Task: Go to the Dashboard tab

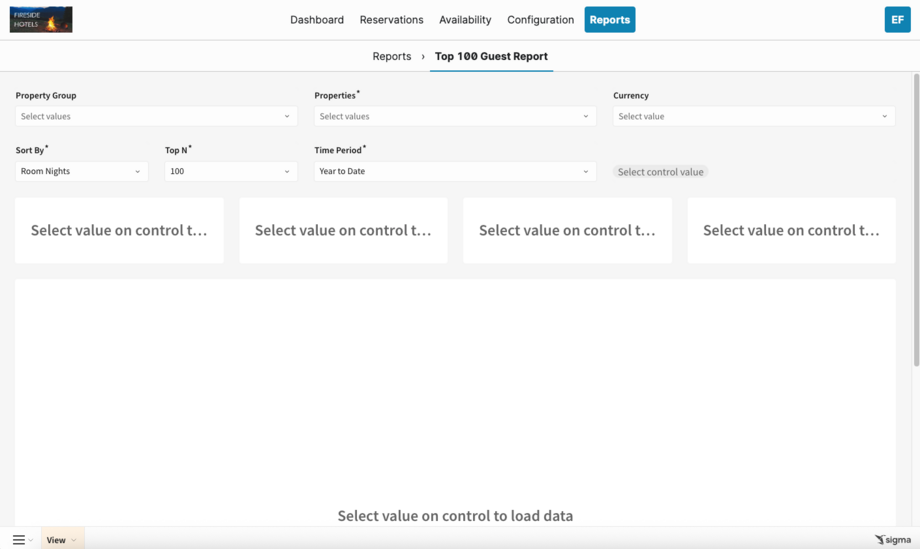Action: (x=317, y=19)
